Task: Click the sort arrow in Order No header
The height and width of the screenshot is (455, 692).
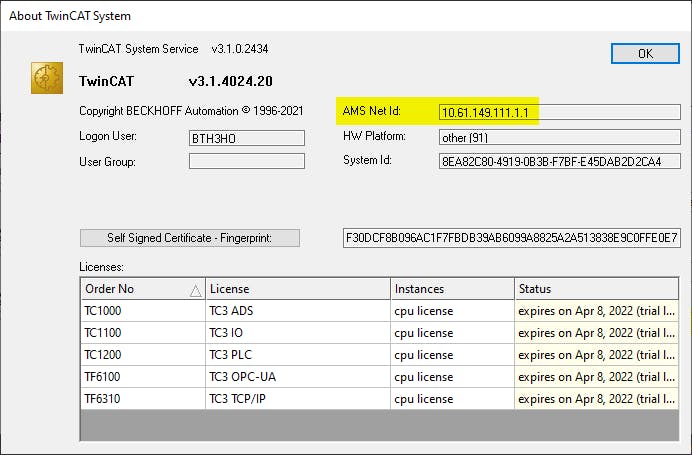Action: click(x=195, y=290)
